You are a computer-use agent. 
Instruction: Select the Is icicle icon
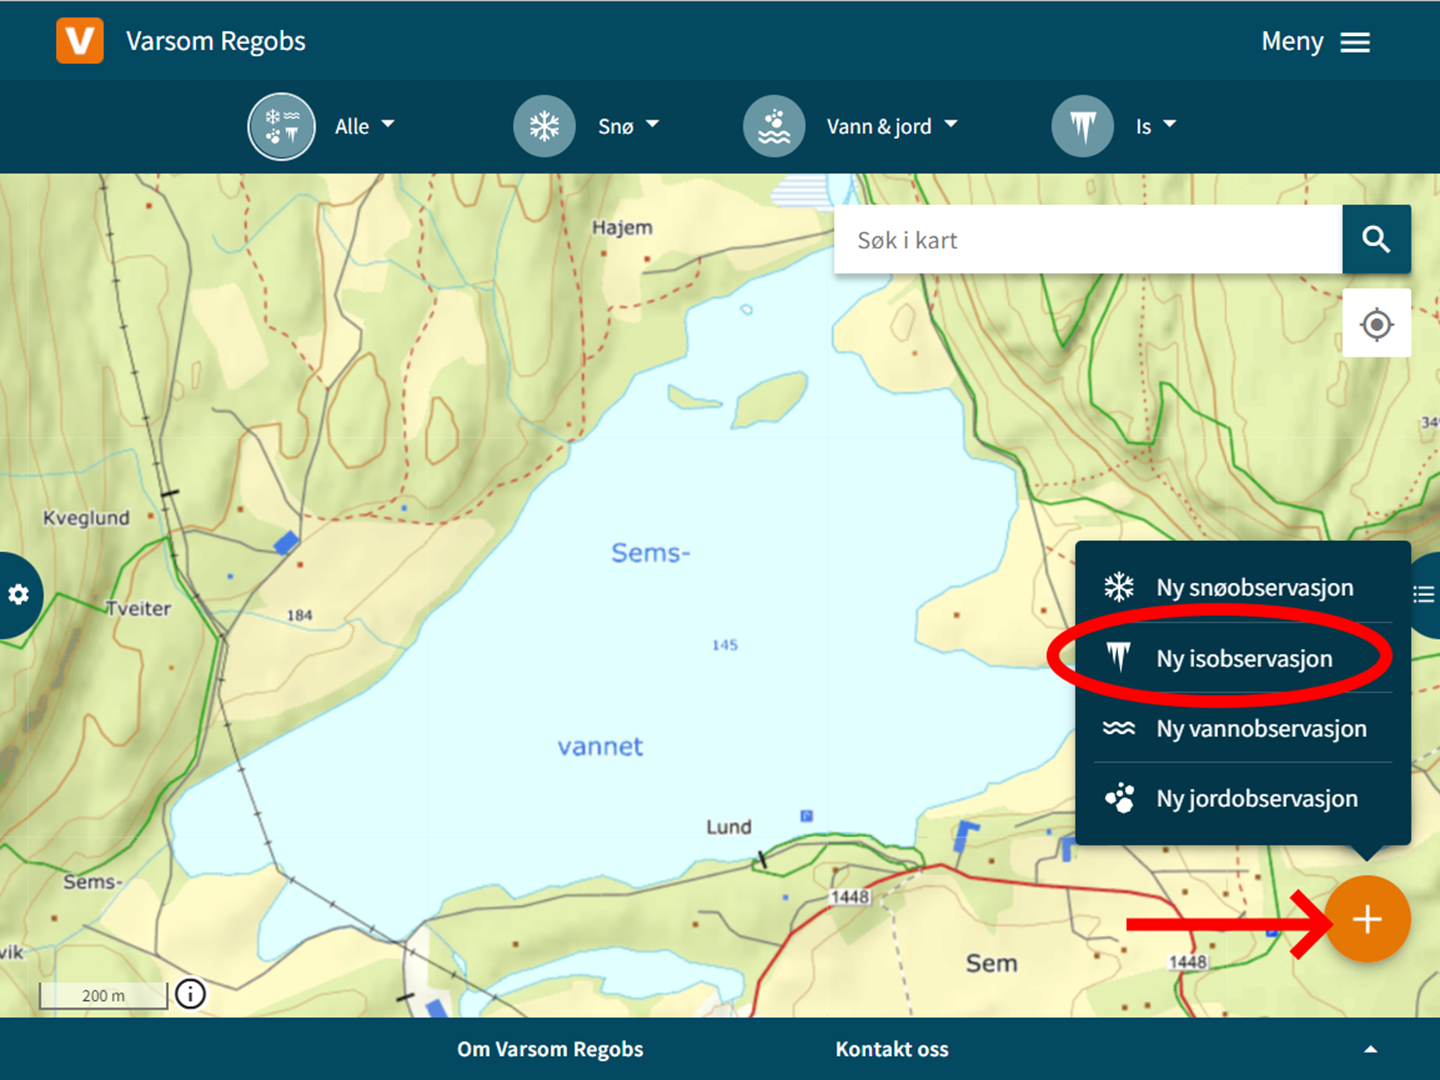pyautogui.click(x=1083, y=126)
